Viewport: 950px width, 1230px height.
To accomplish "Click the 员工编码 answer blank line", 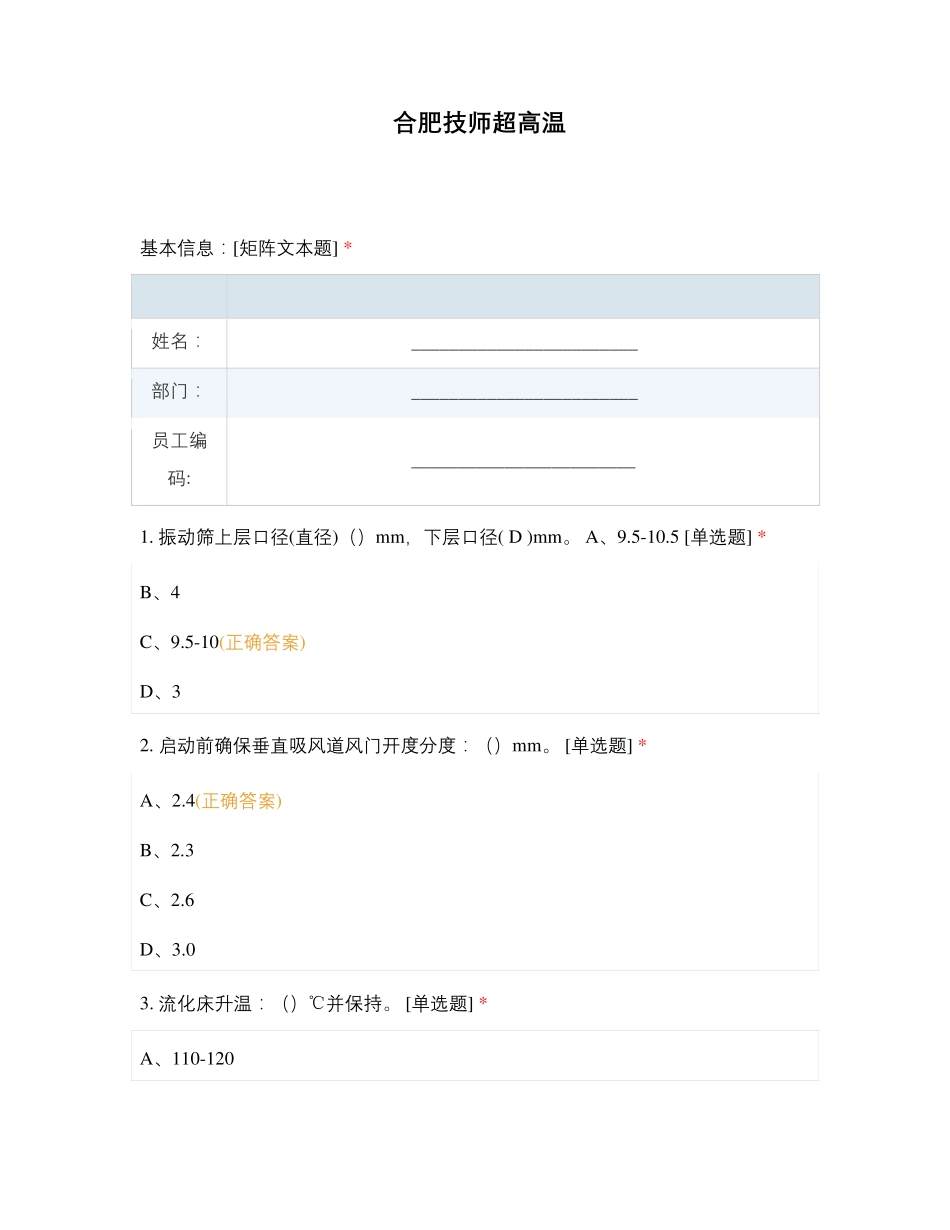I will [x=523, y=463].
